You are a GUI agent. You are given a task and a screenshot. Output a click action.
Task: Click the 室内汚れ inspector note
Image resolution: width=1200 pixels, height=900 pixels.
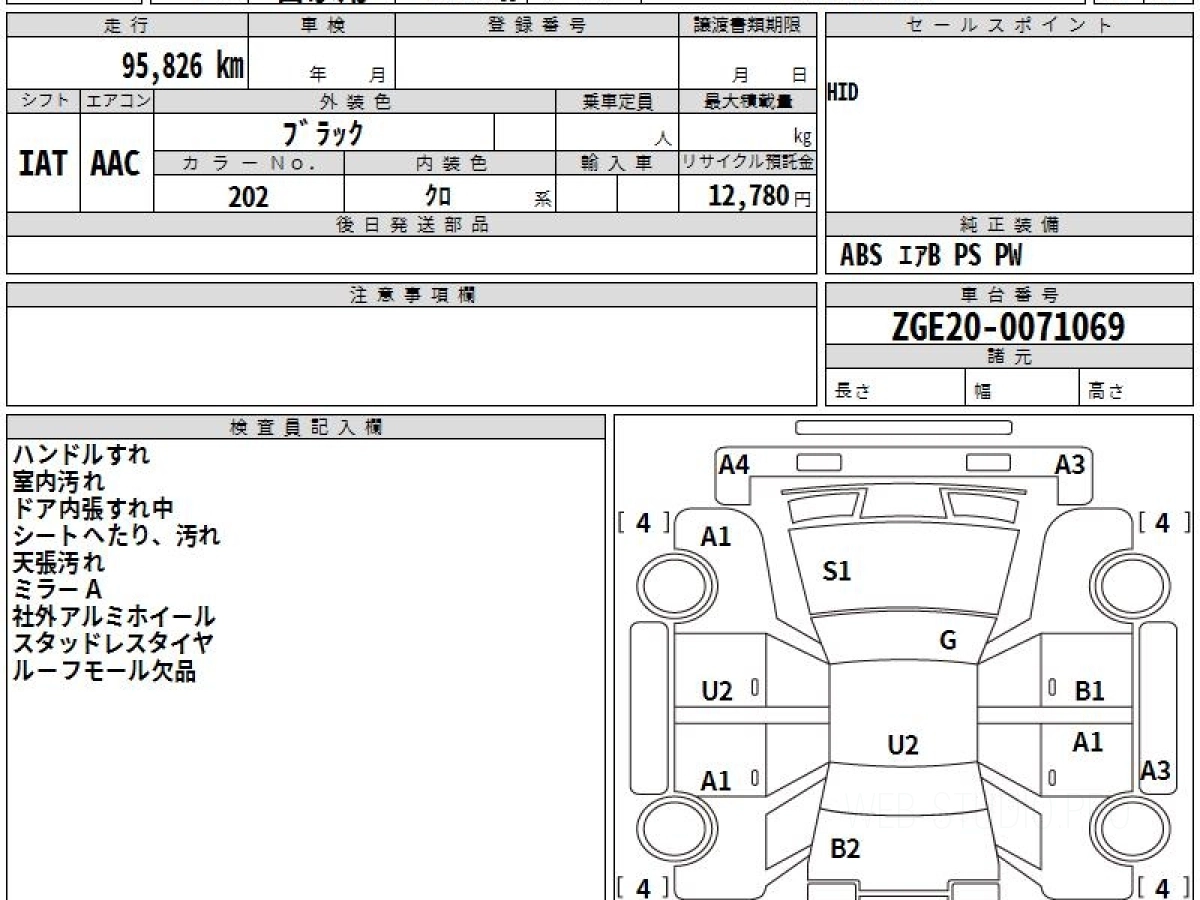click(x=58, y=481)
